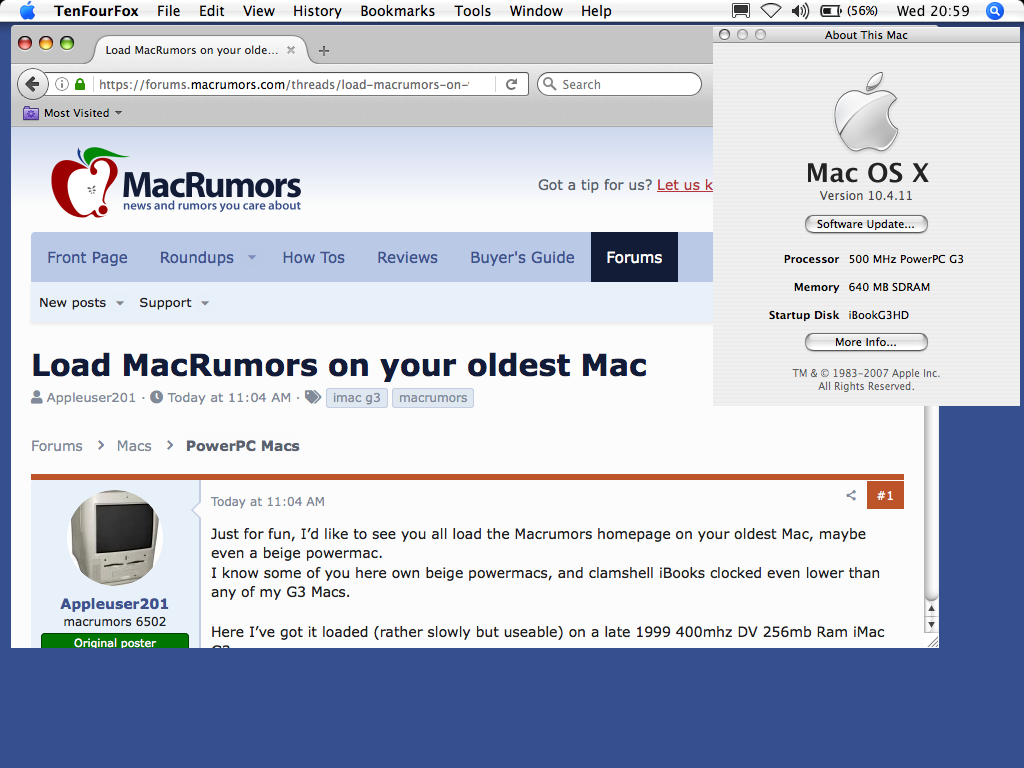Image resolution: width=1024 pixels, height=768 pixels.
Task: Open the History menu
Action: coord(317,11)
